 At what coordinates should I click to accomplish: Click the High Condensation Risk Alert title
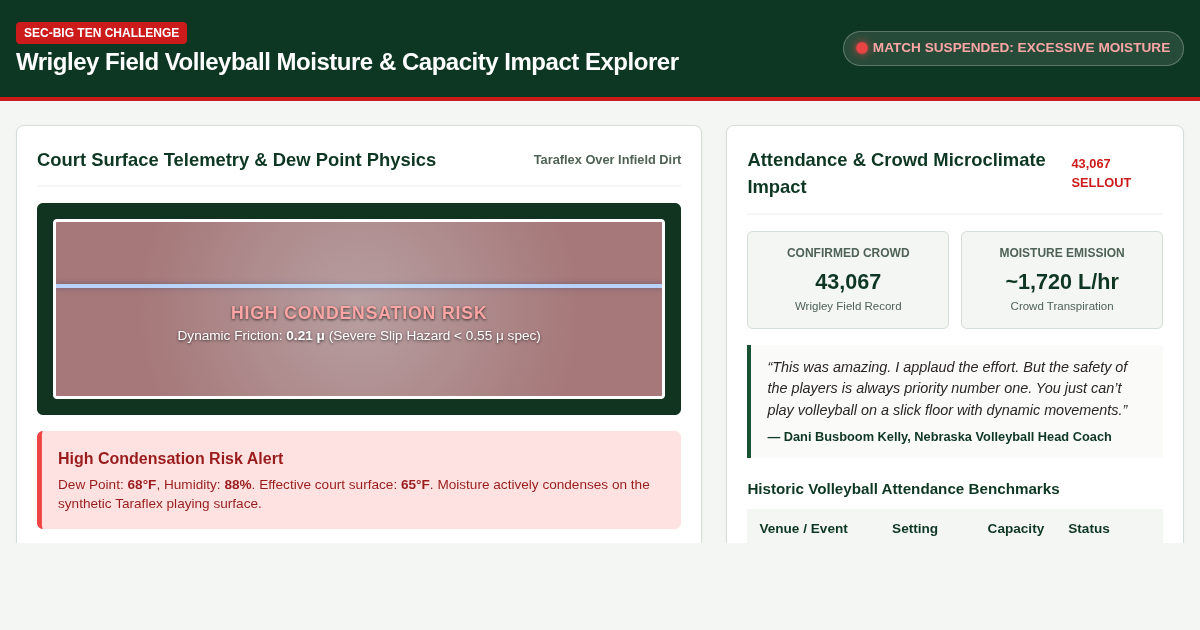pyautogui.click(x=171, y=459)
